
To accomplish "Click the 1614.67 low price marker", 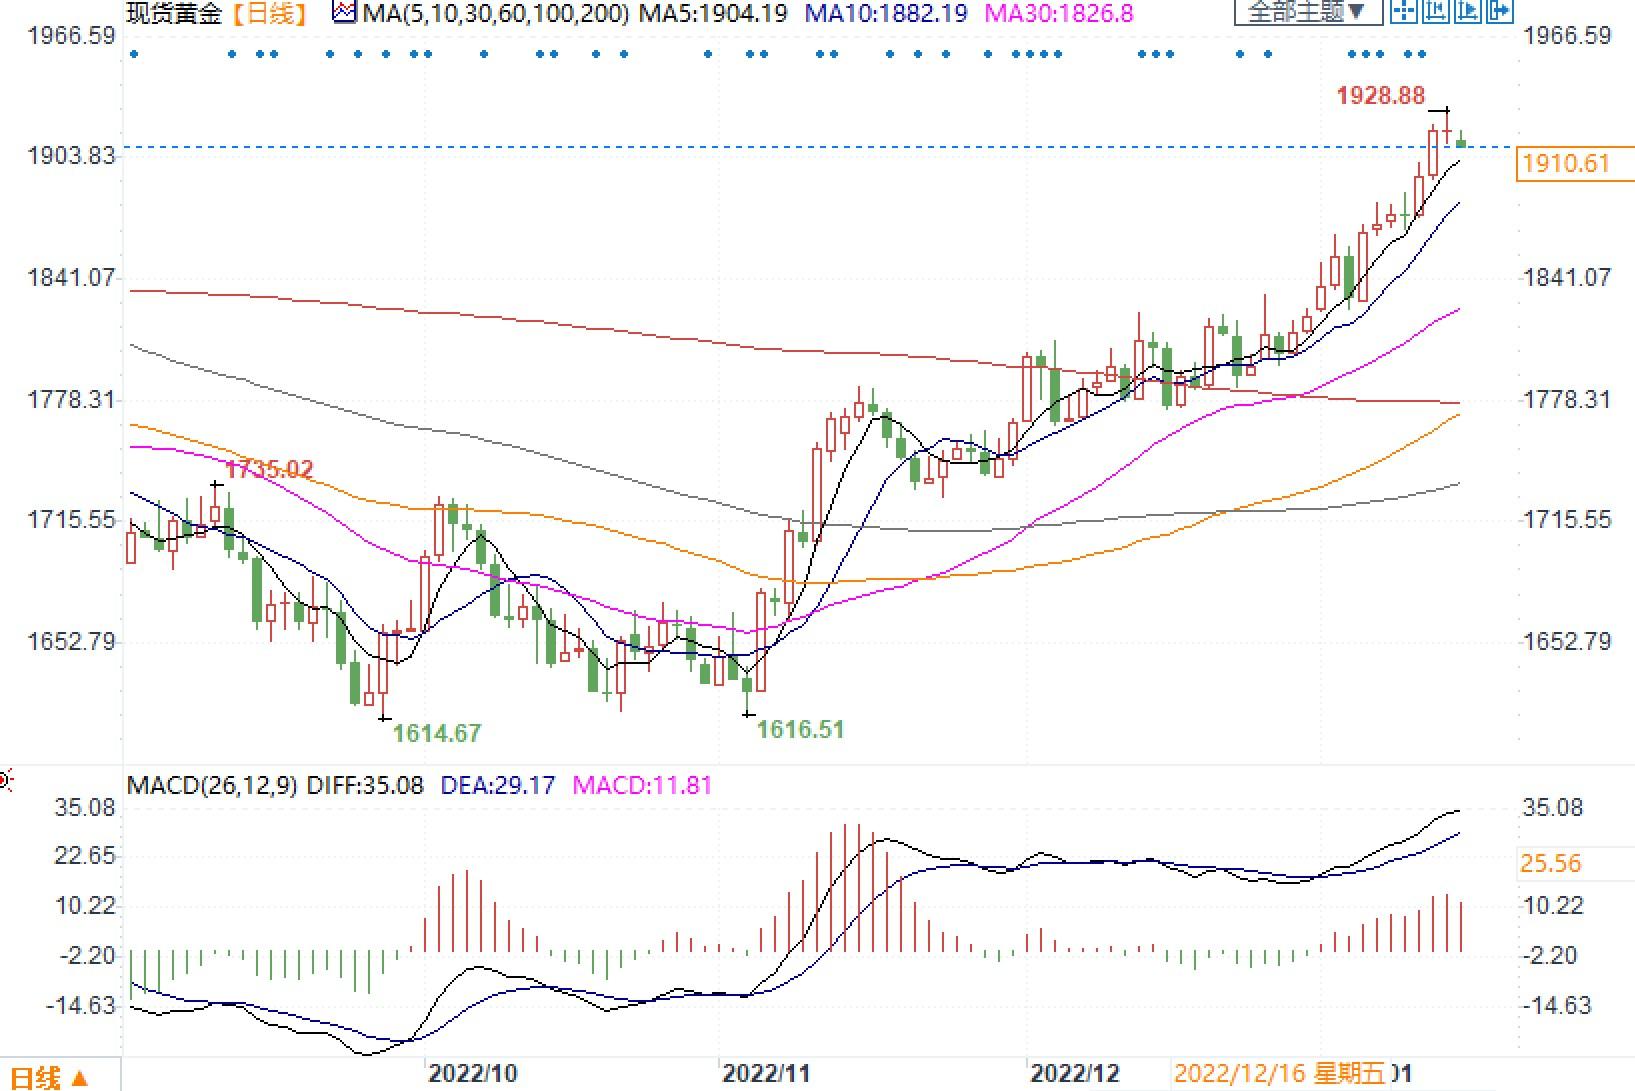I will pos(437,734).
